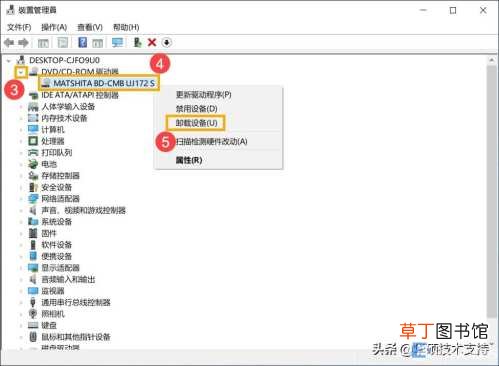Click the 固件 firmware icon
Viewport: 499px width, 366px height.
tap(33, 233)
